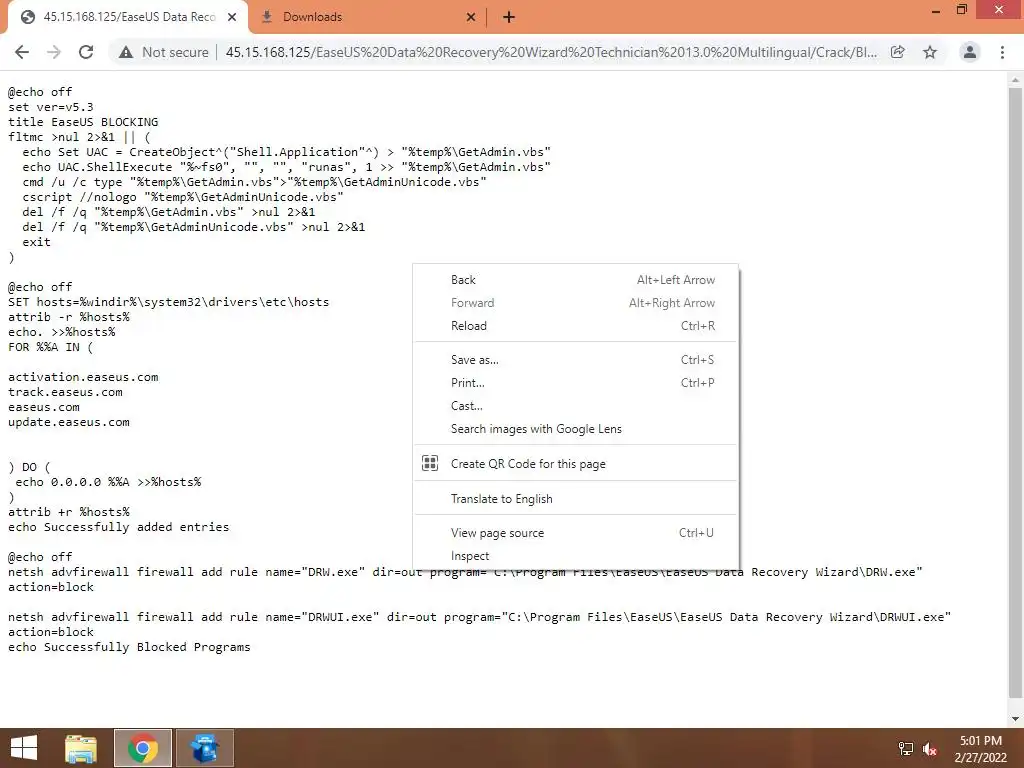Select Save as... in context menu
This screenshot has height=768, width=1024.
(x=575, y=360)
